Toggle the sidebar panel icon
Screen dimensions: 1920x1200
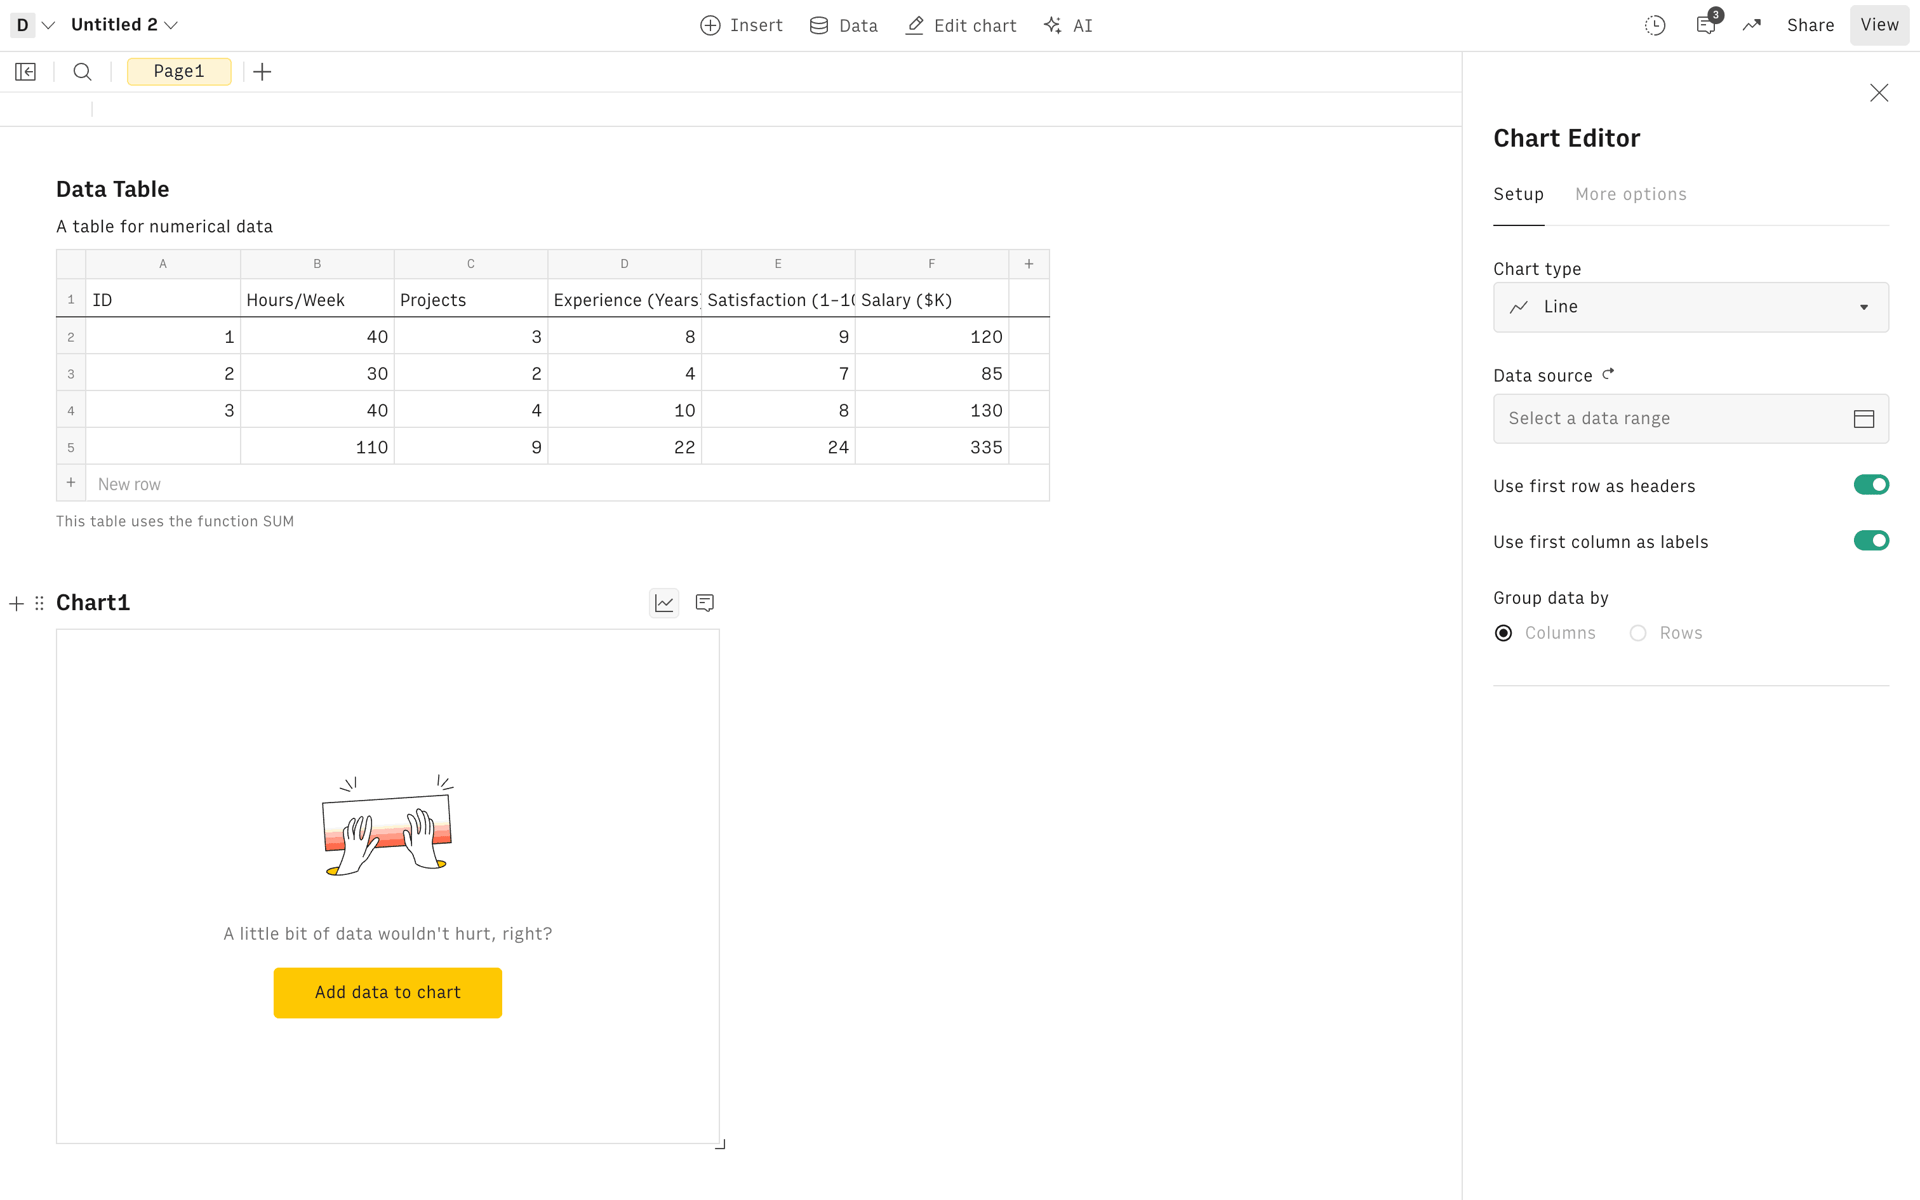point(26,72)
